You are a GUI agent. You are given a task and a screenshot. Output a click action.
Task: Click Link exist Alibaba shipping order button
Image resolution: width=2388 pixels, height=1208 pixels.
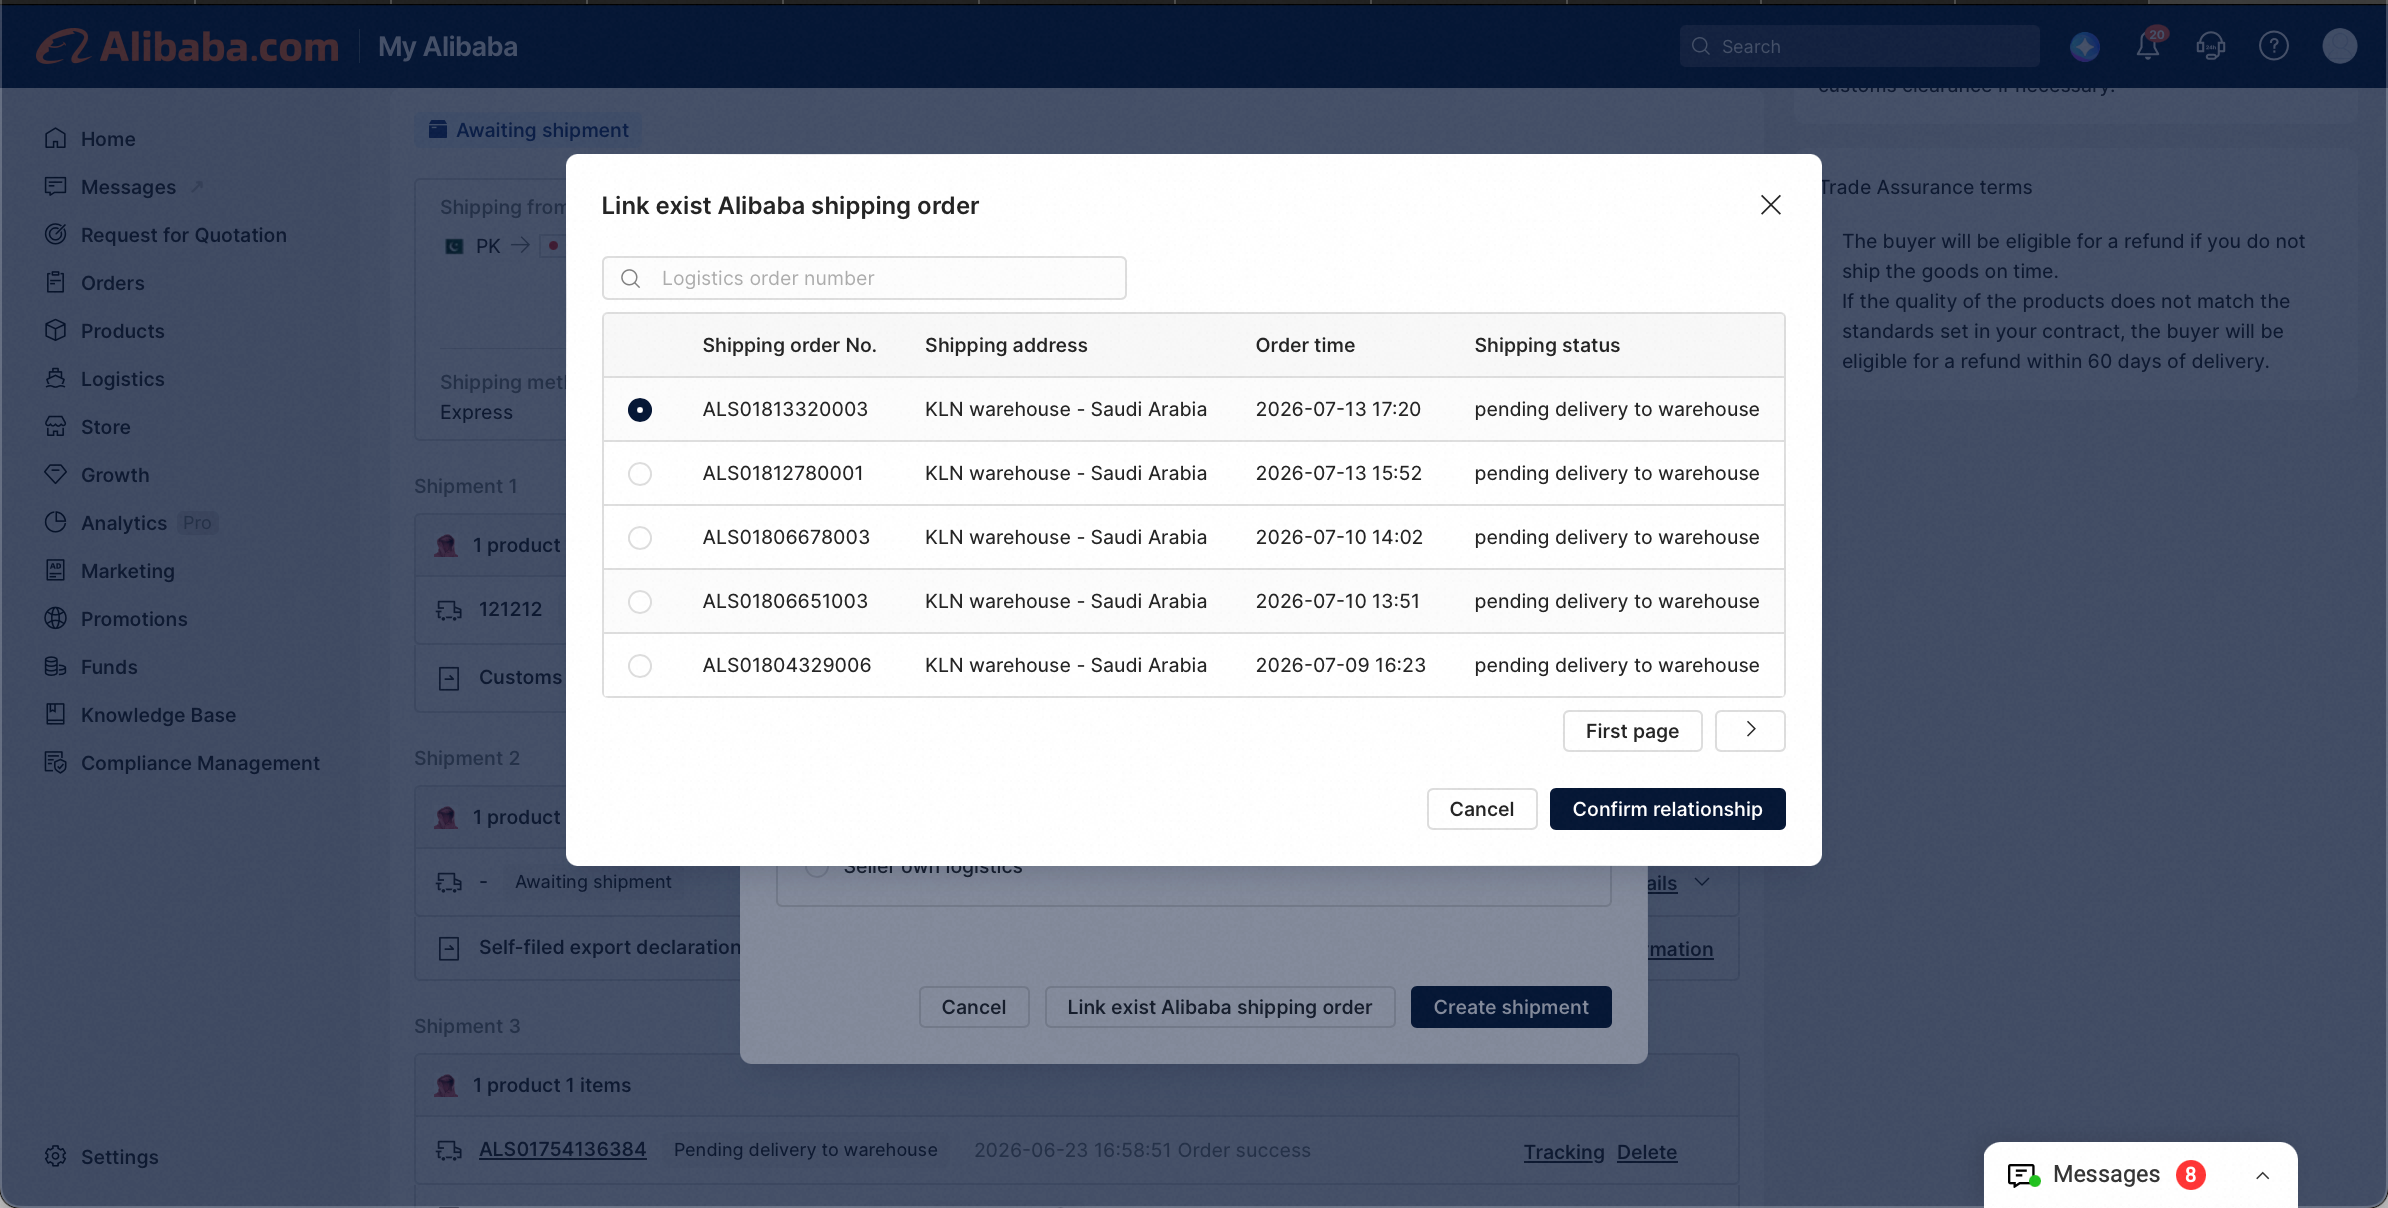(1219, 1007)
